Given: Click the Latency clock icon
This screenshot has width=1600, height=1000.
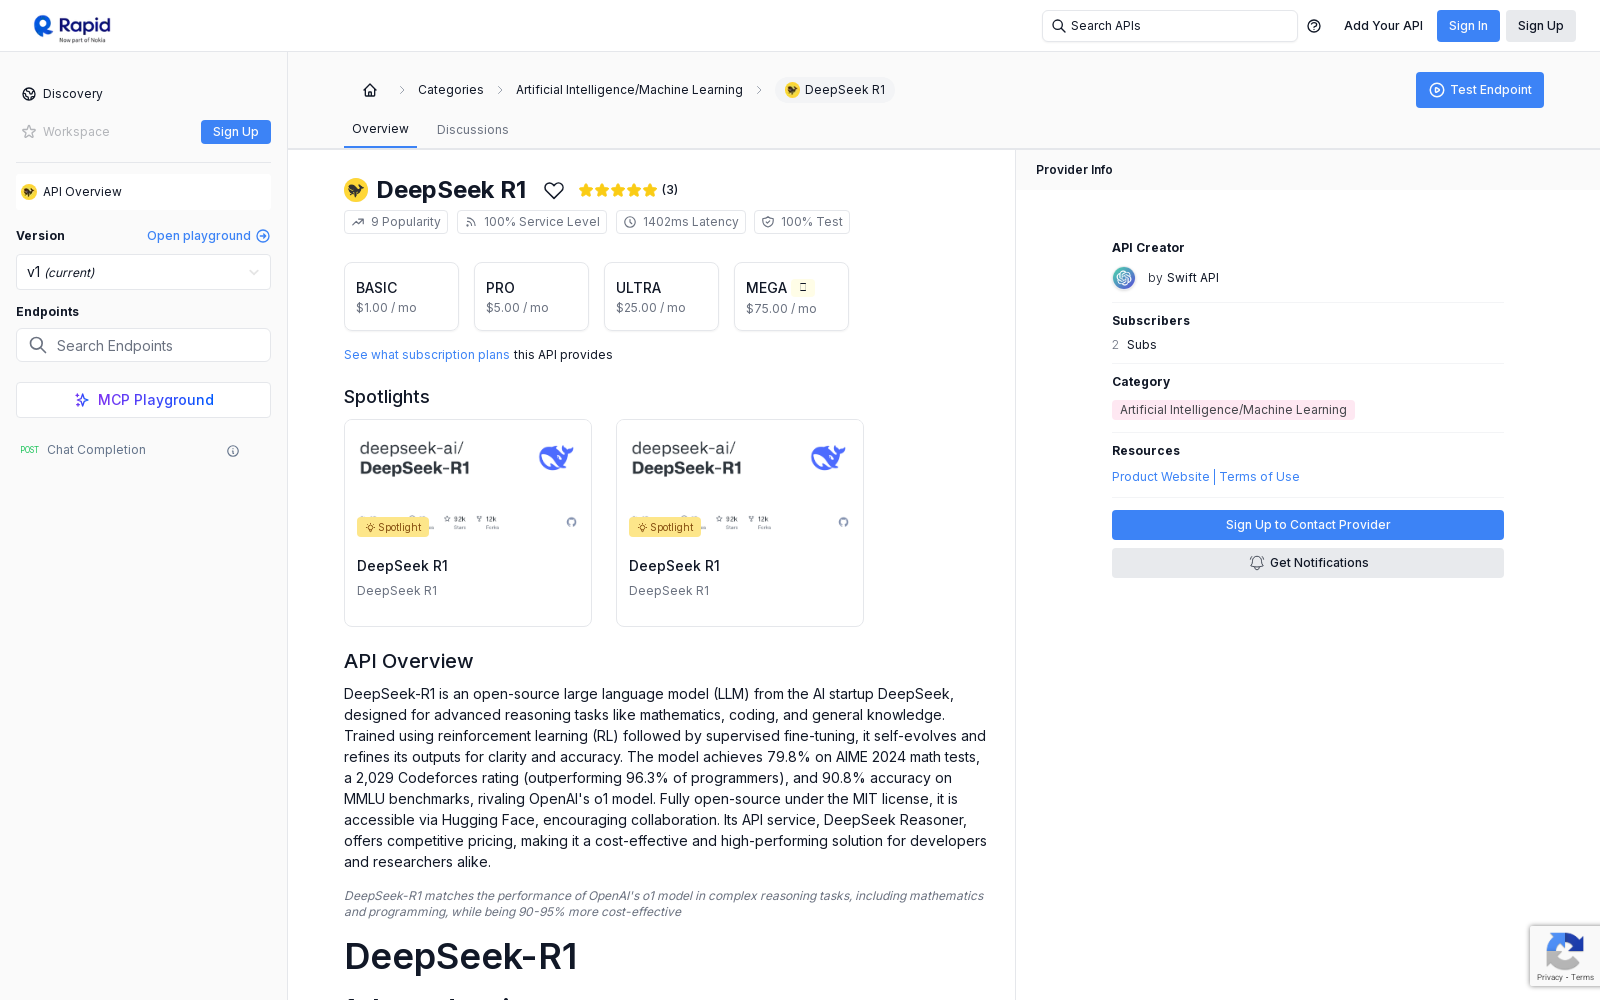Looking at the screenshot, I should (x=630, y=222).
